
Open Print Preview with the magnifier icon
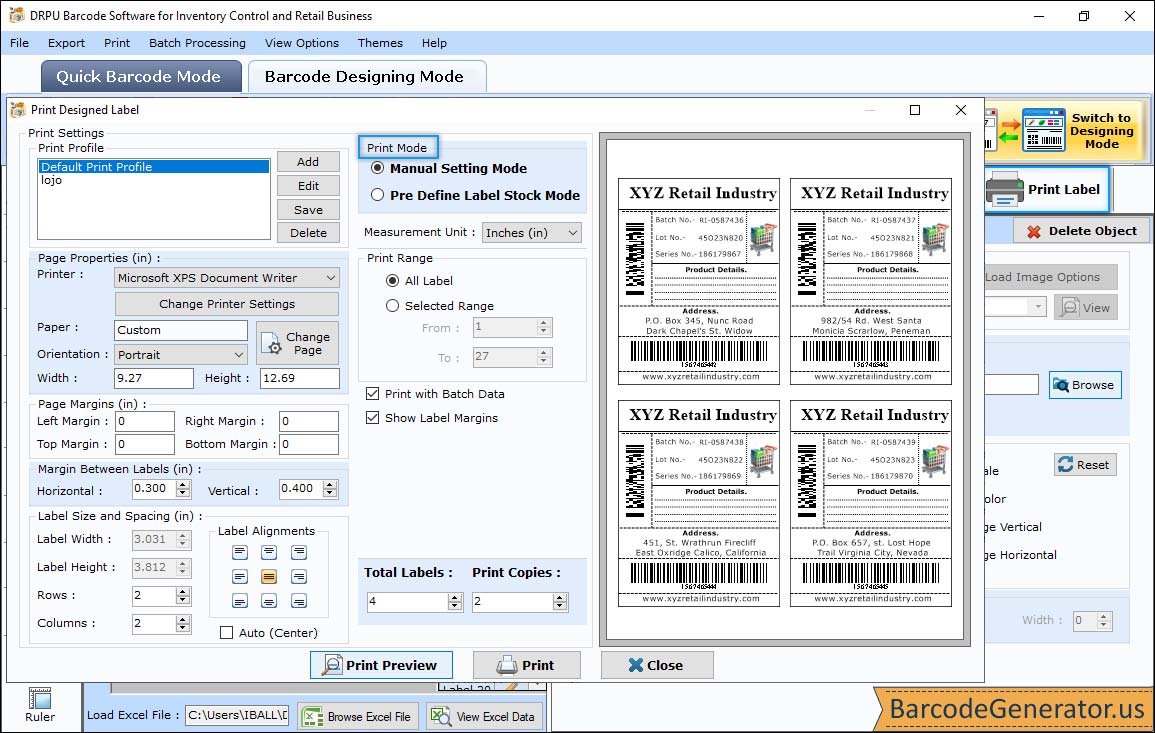tap(332, 665)
